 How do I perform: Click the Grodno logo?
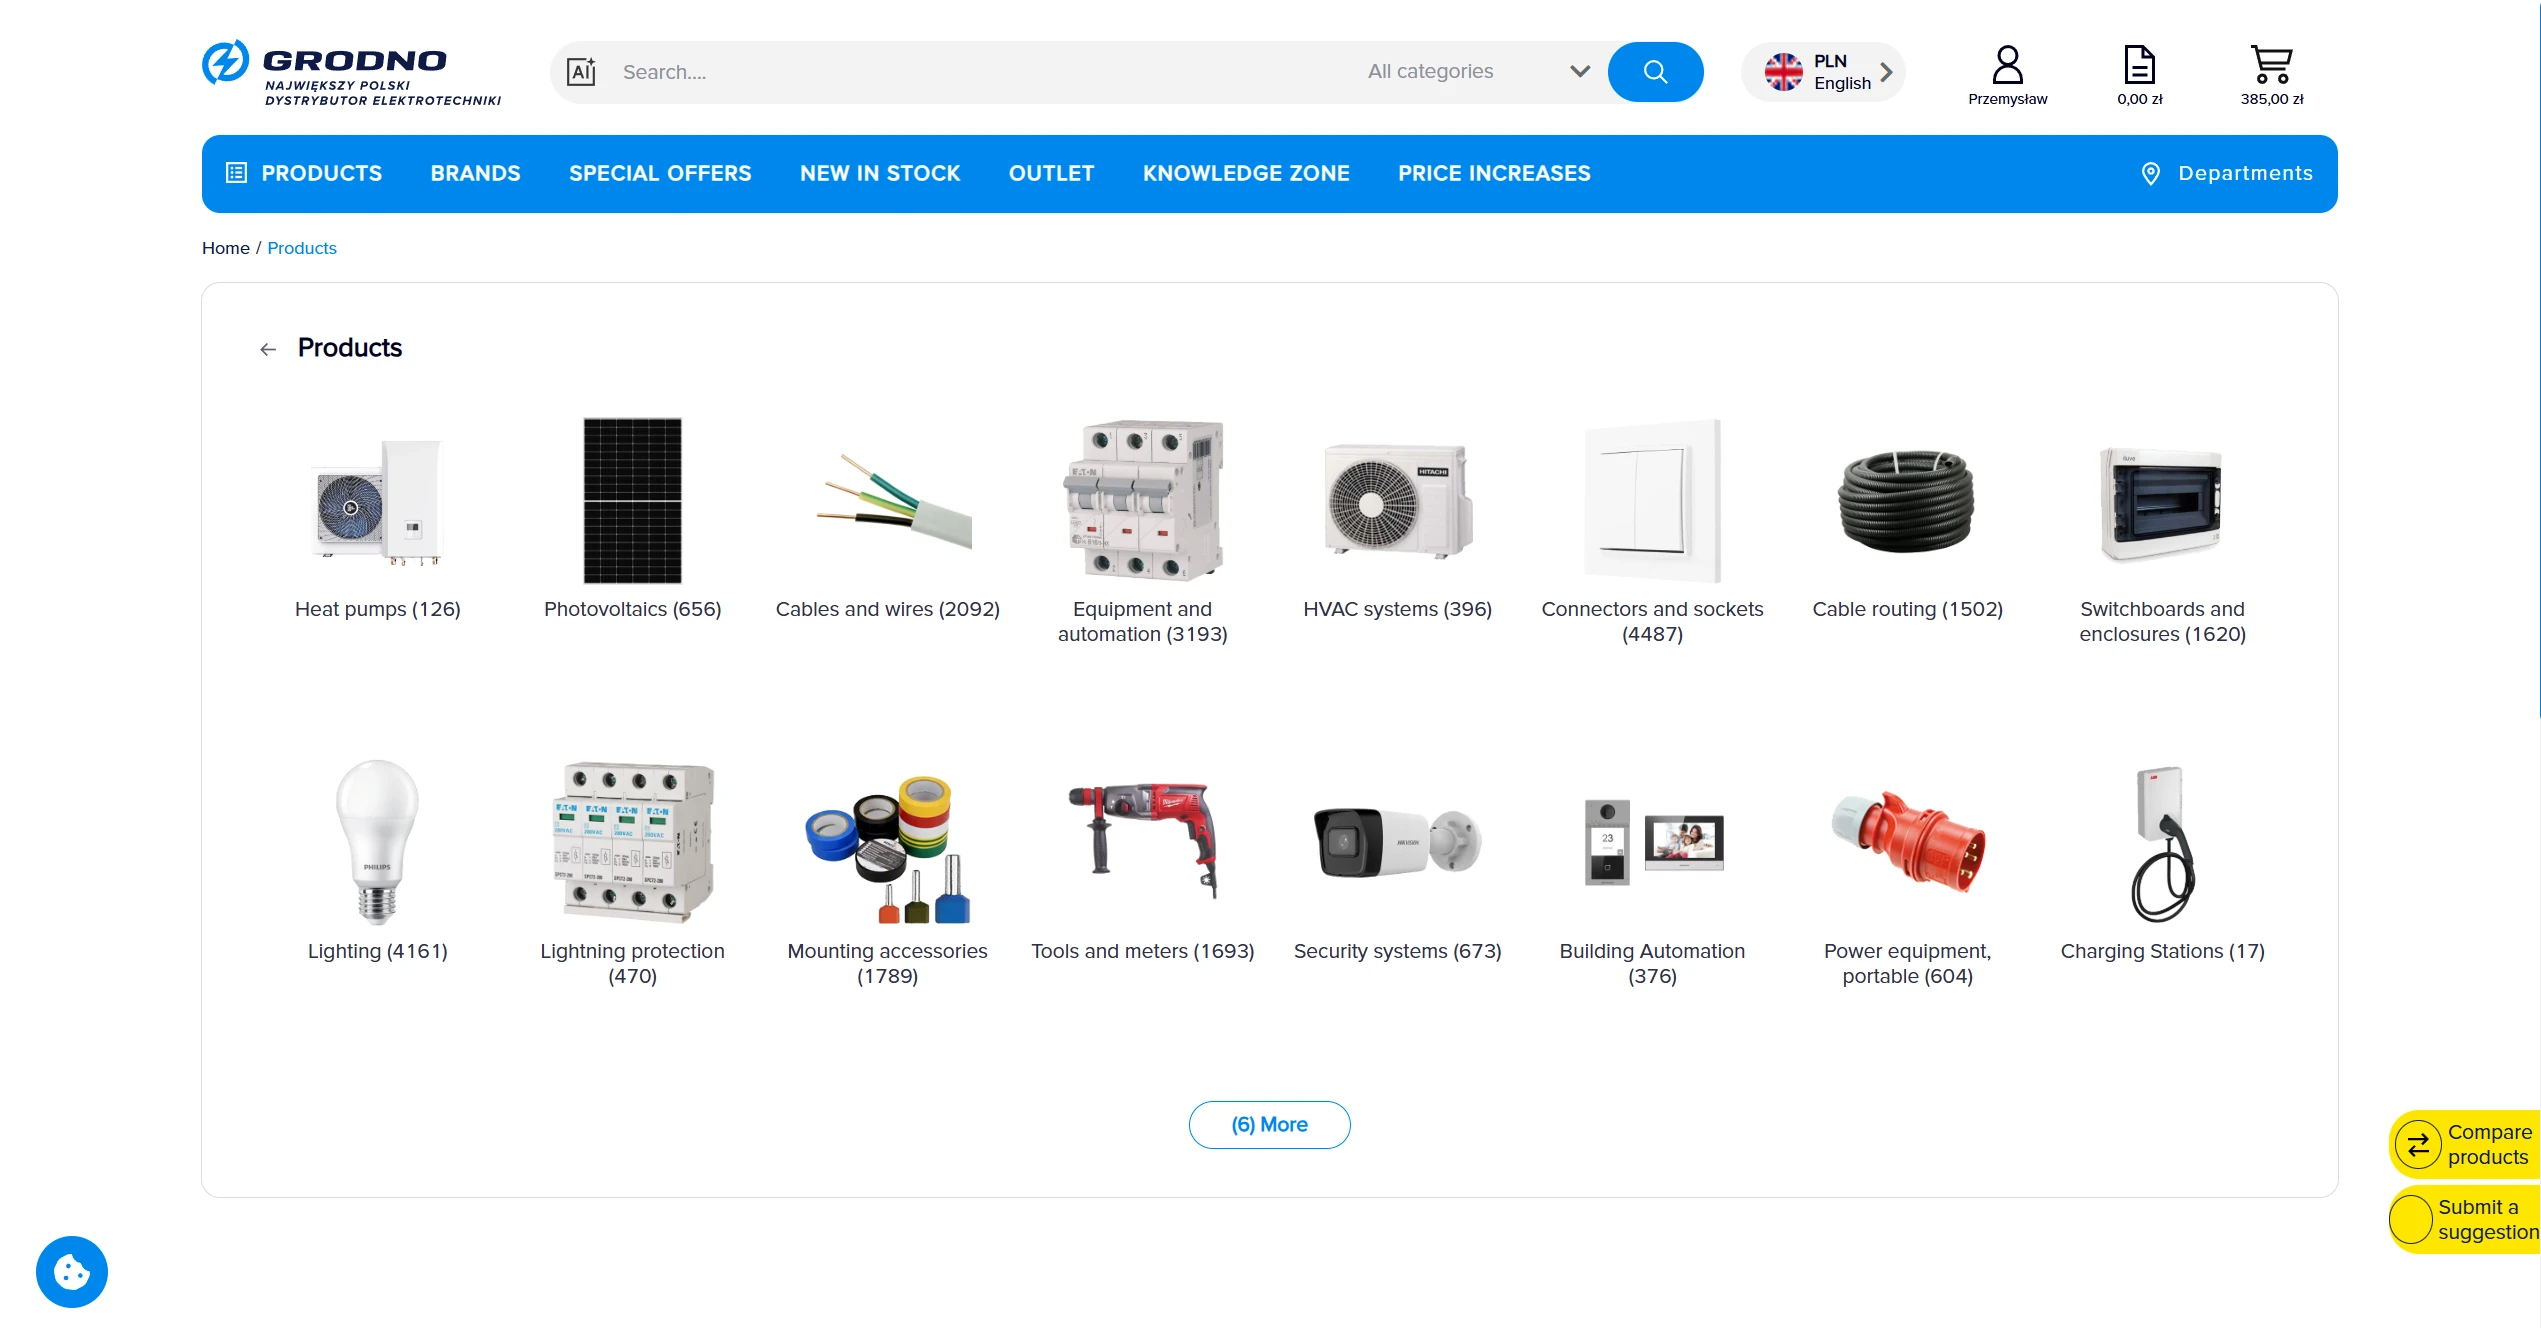pyautogui.click(x=352, y=71)
